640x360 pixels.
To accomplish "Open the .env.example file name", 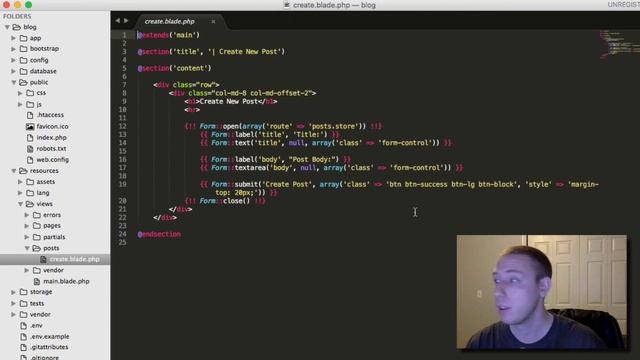I will 50,336.
